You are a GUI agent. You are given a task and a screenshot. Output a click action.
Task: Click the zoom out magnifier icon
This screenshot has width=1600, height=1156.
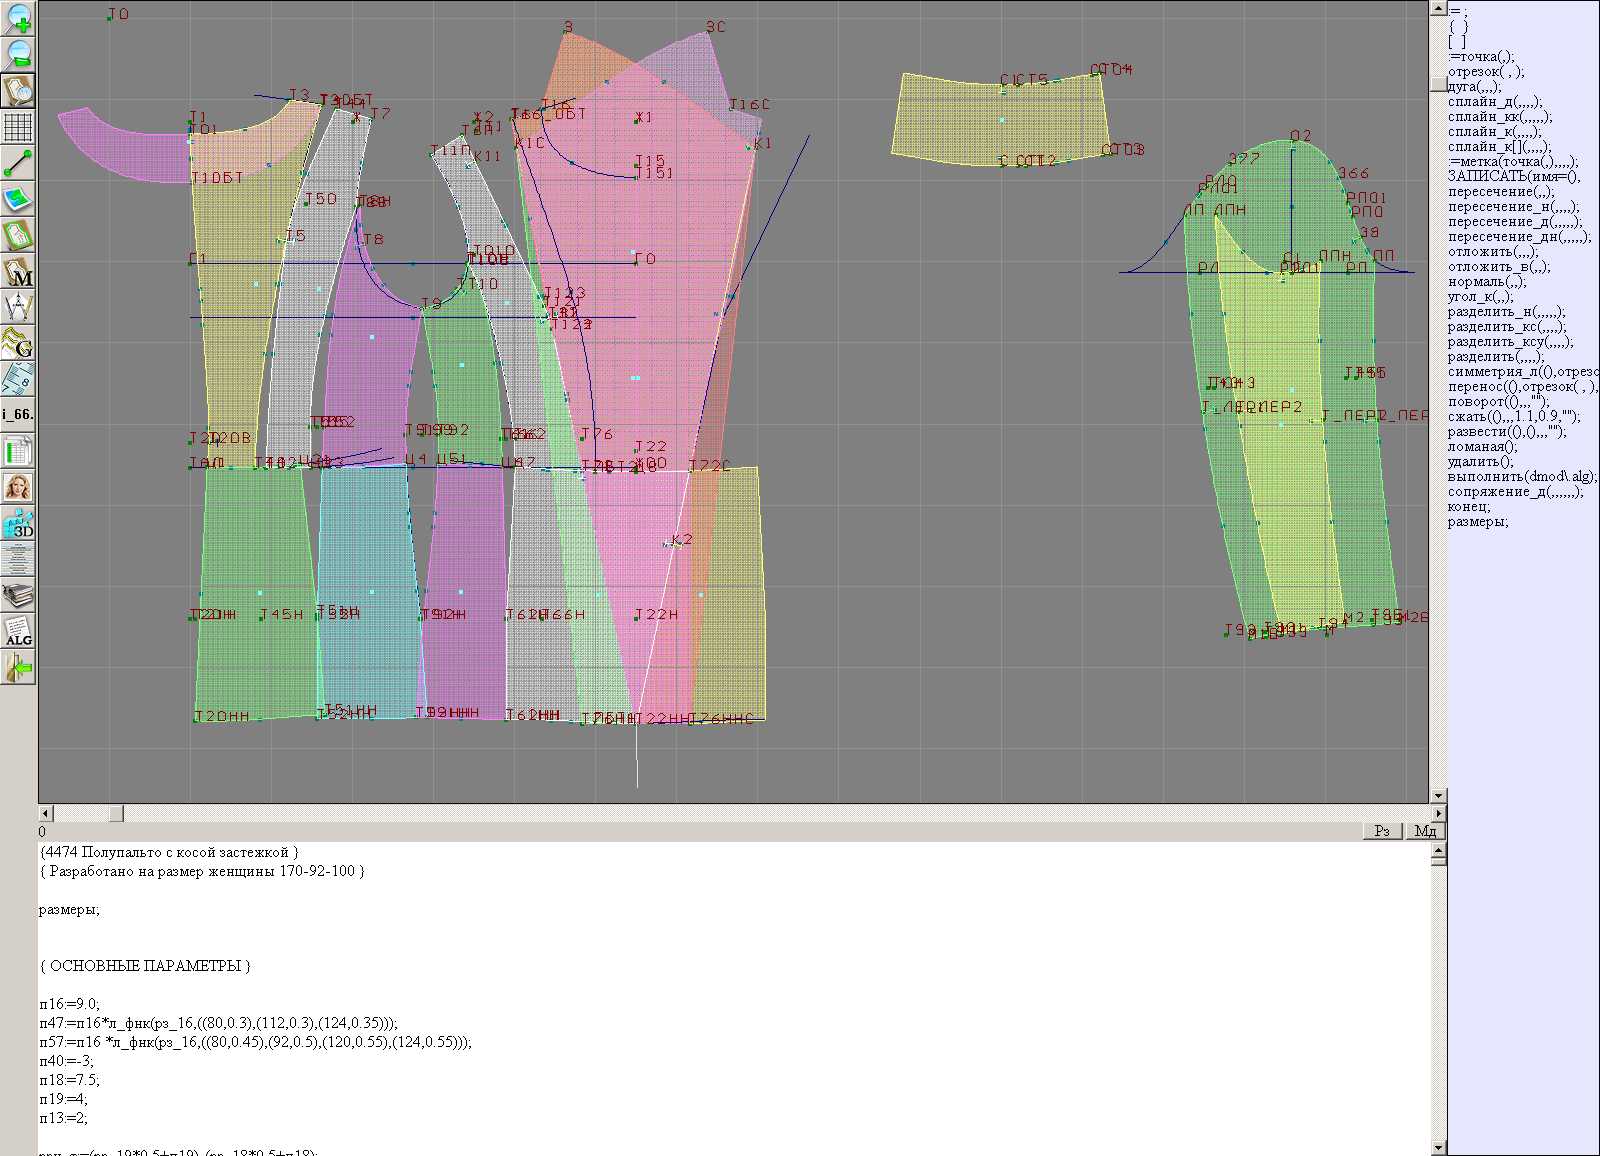click(x=18, y=54)
